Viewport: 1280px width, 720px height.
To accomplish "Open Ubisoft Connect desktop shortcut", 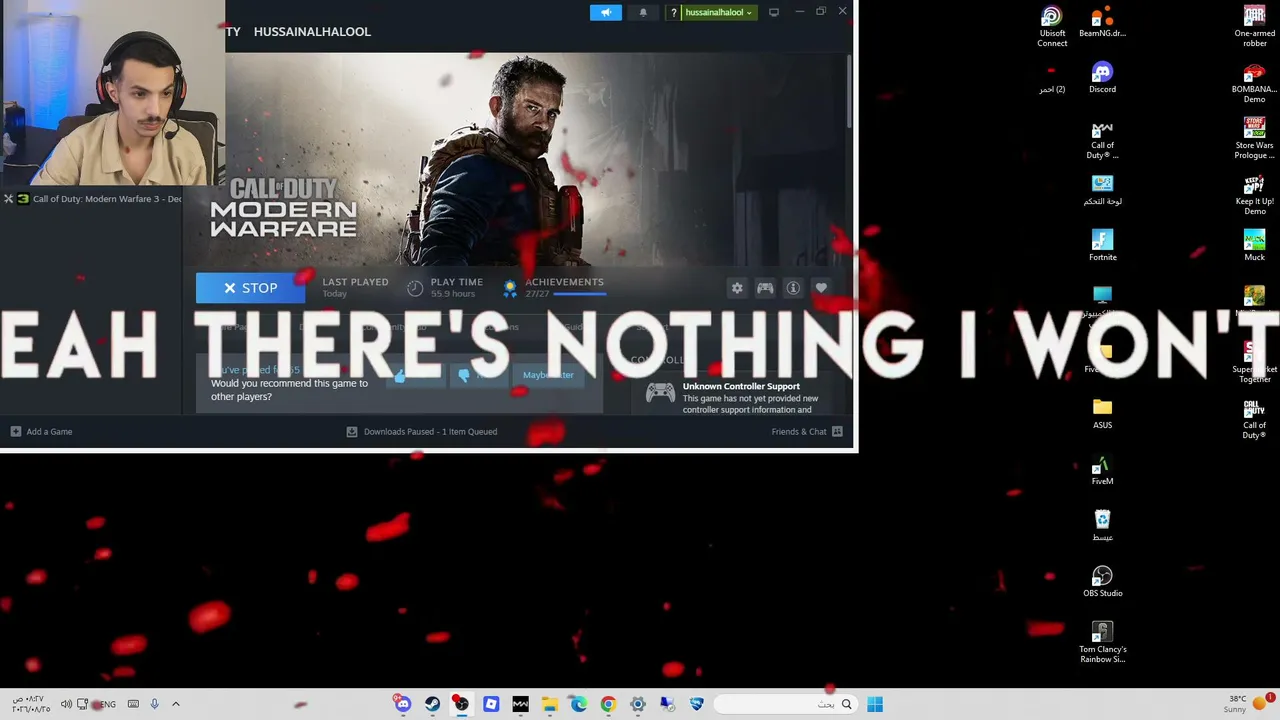I will tap(1052, 27).
